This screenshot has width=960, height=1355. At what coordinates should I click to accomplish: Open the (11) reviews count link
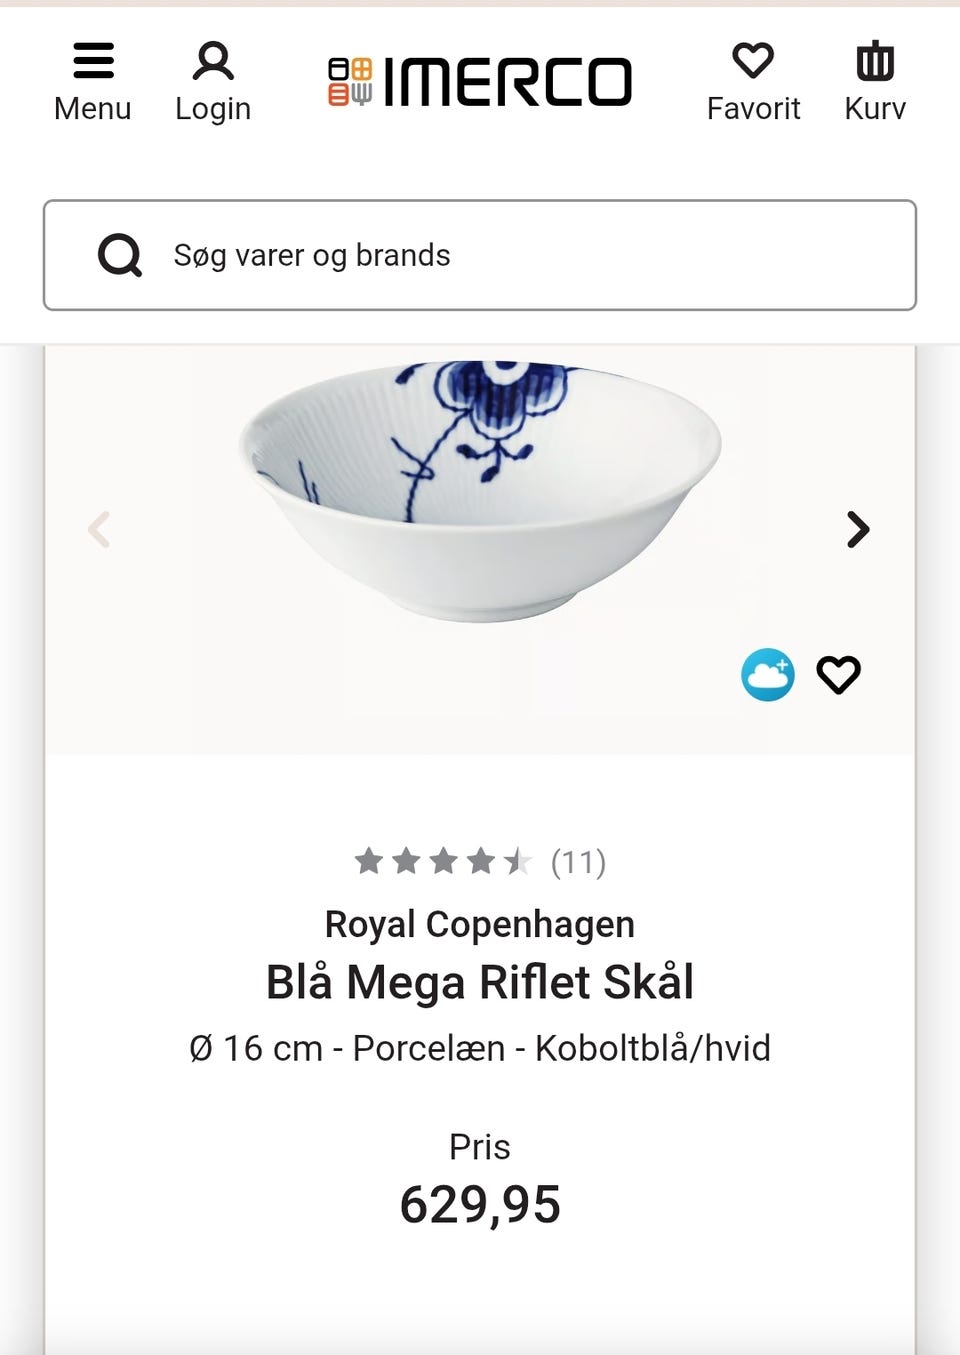point(578,861)
